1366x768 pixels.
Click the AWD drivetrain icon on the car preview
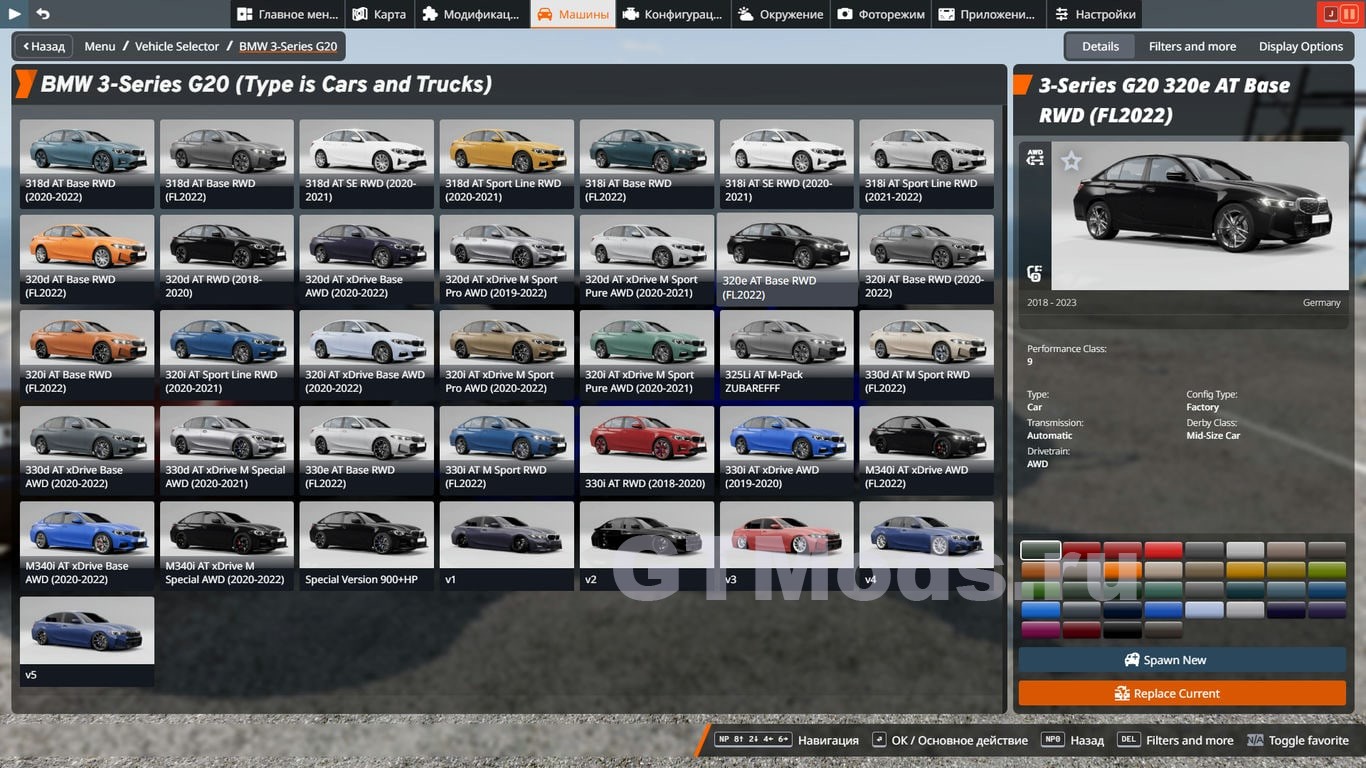click(1035, 157)
